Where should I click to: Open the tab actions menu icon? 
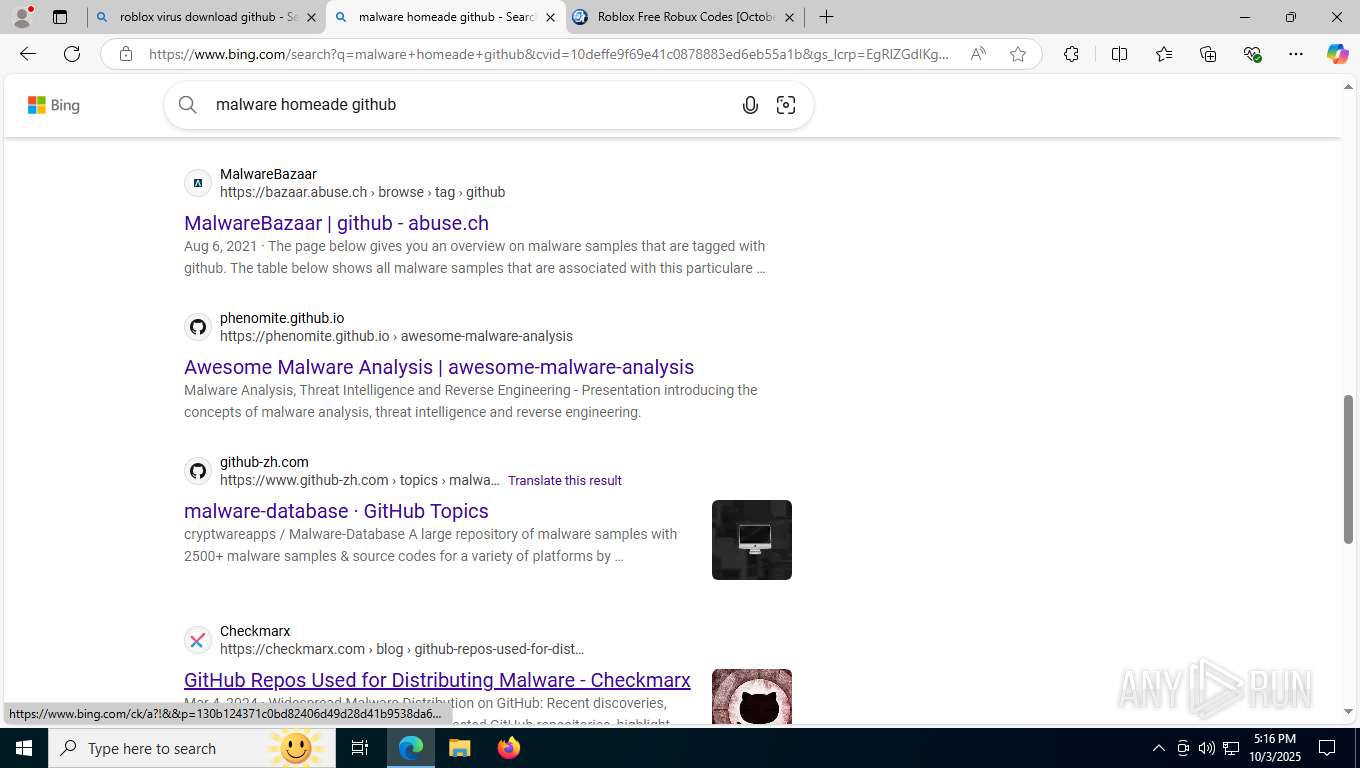pos(60,17)
